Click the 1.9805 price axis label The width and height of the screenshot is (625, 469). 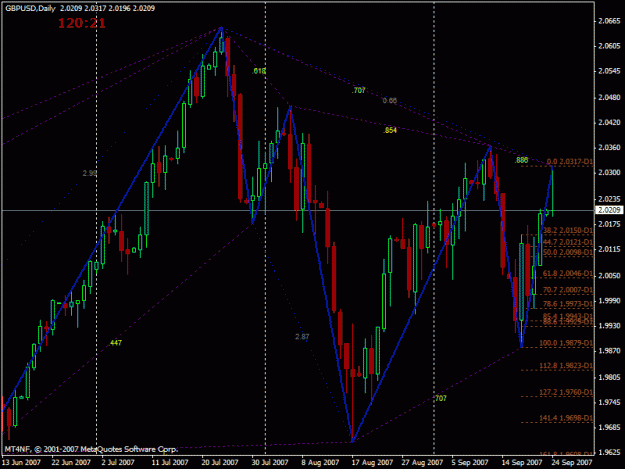pyautogui.click(x=609, y=377)
